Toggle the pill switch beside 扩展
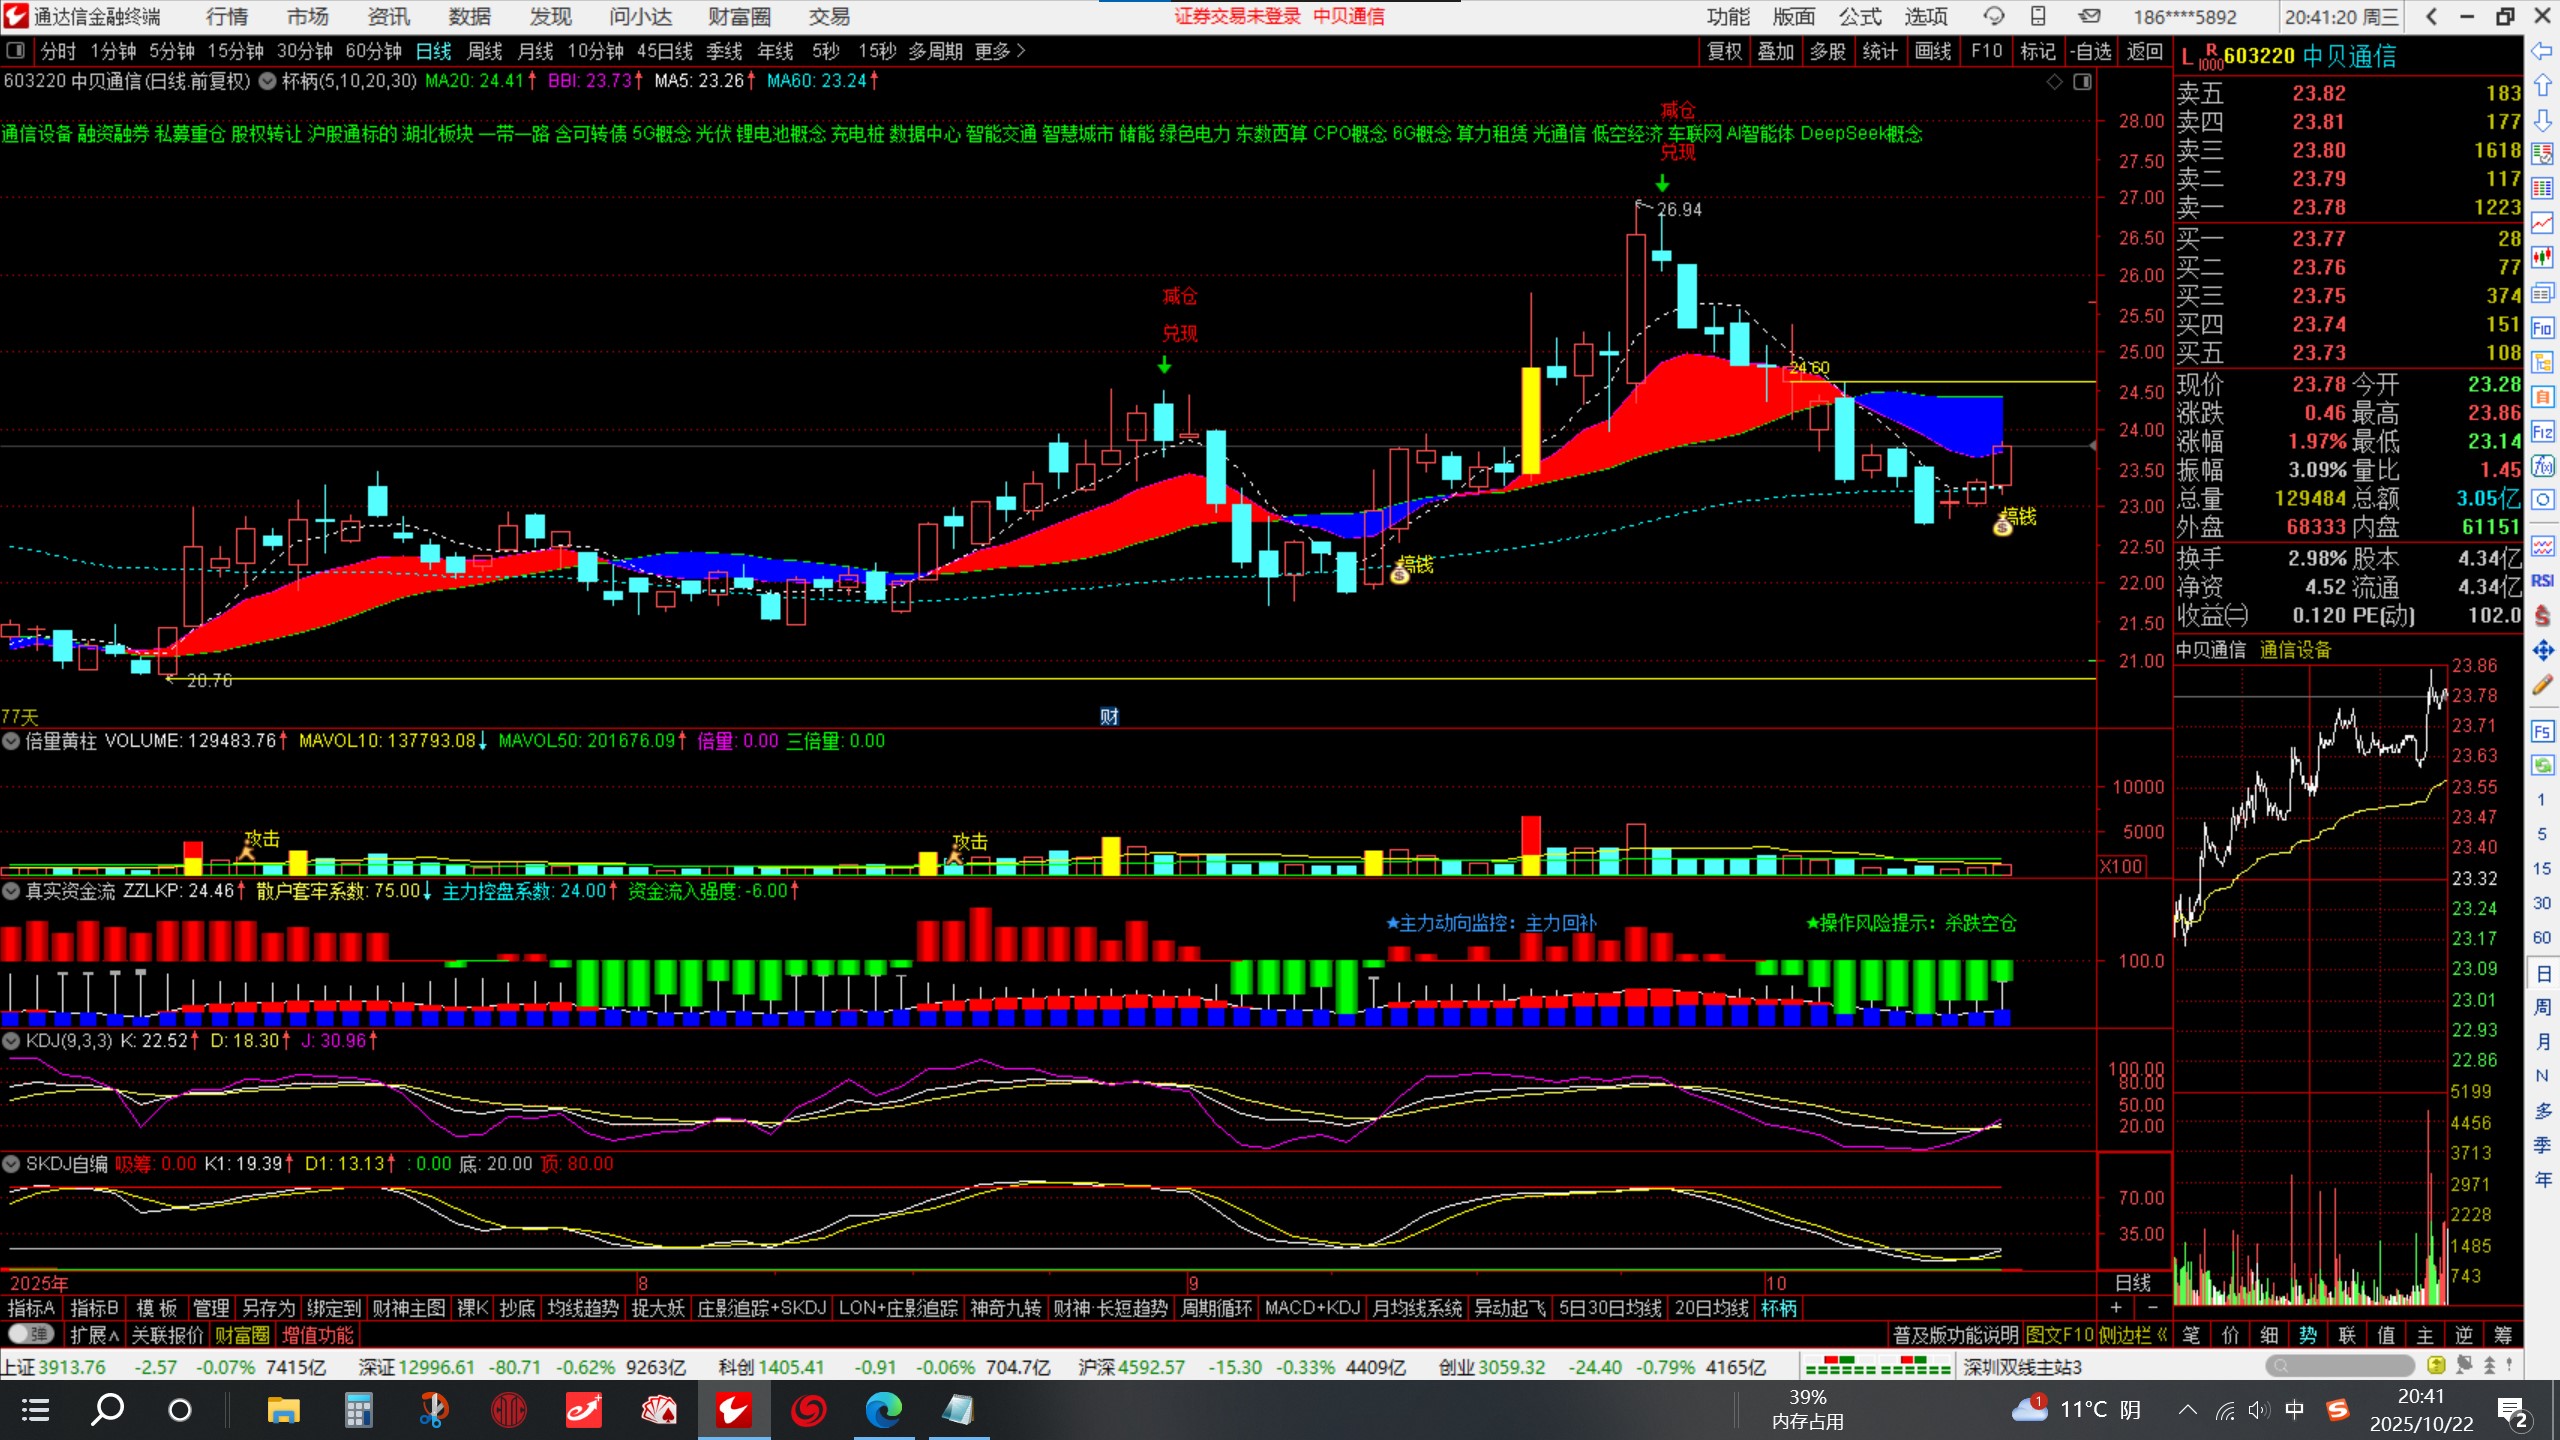Image resolution: width=2560 pixels, height=1440 pixels. point(30,1335)
